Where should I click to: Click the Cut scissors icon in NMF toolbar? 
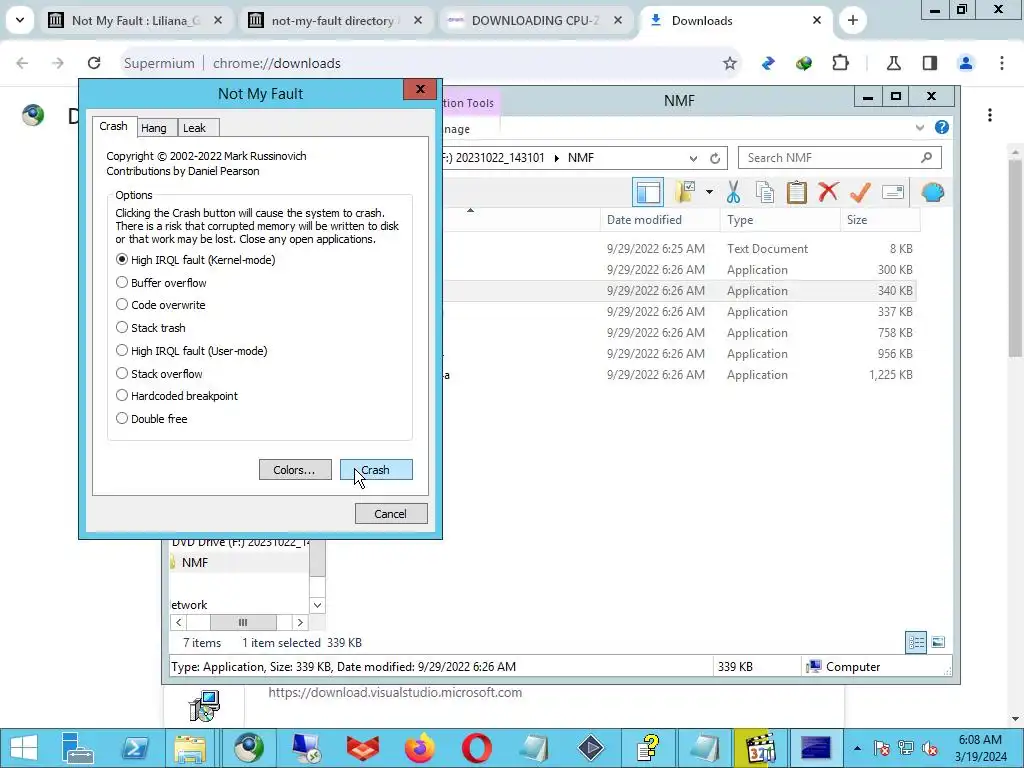click(x=733, y=193)
